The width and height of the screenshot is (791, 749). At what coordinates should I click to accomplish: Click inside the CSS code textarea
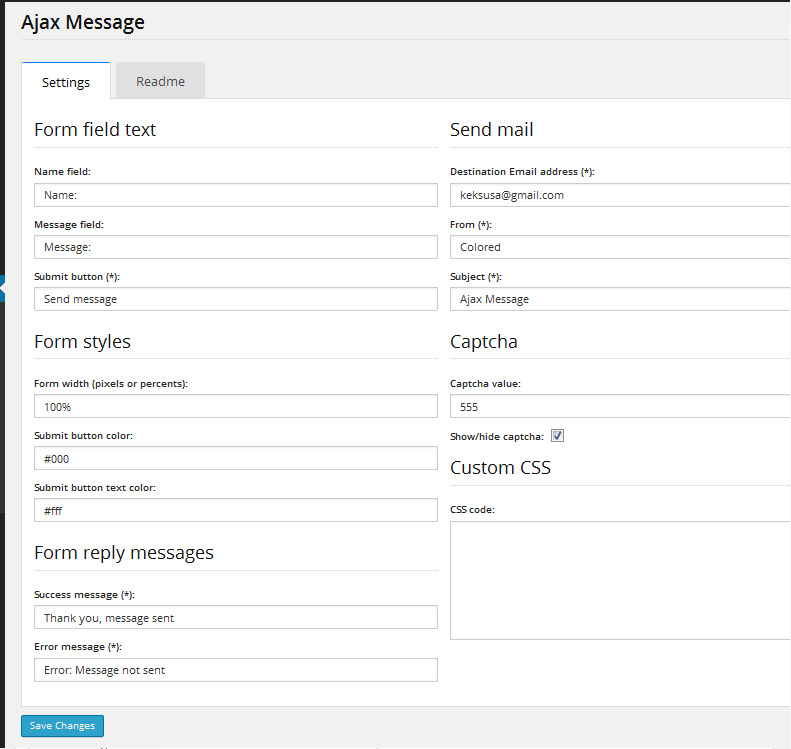click(x=620, y=580)
